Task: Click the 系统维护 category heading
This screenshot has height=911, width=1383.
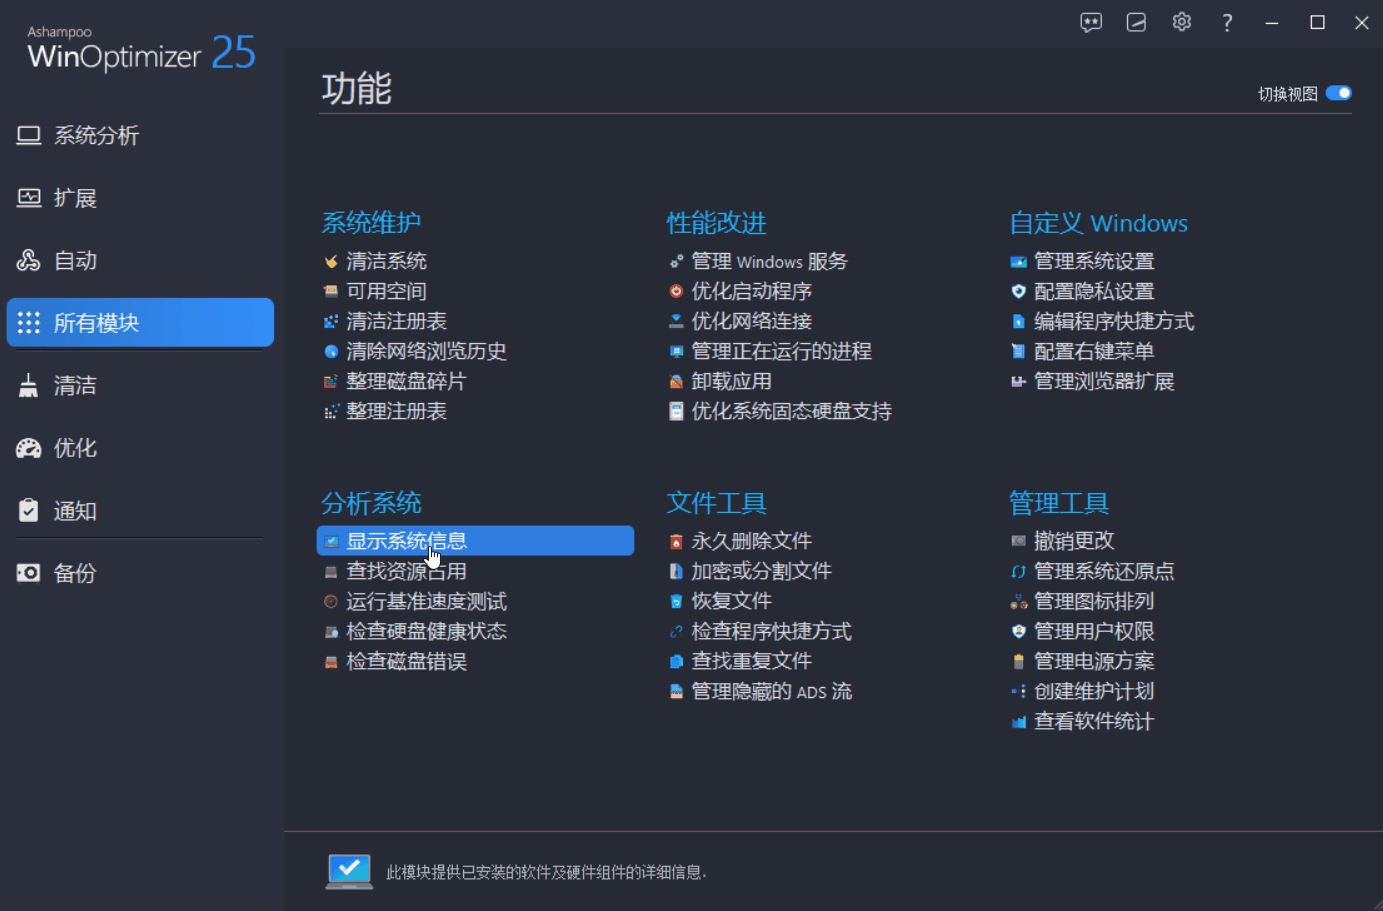Action: [371, 223]
